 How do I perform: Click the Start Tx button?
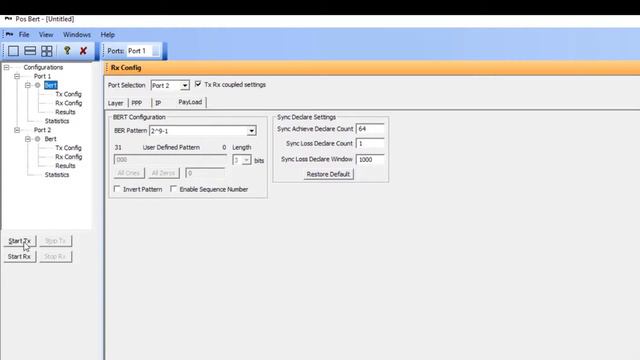coord(20,241)
